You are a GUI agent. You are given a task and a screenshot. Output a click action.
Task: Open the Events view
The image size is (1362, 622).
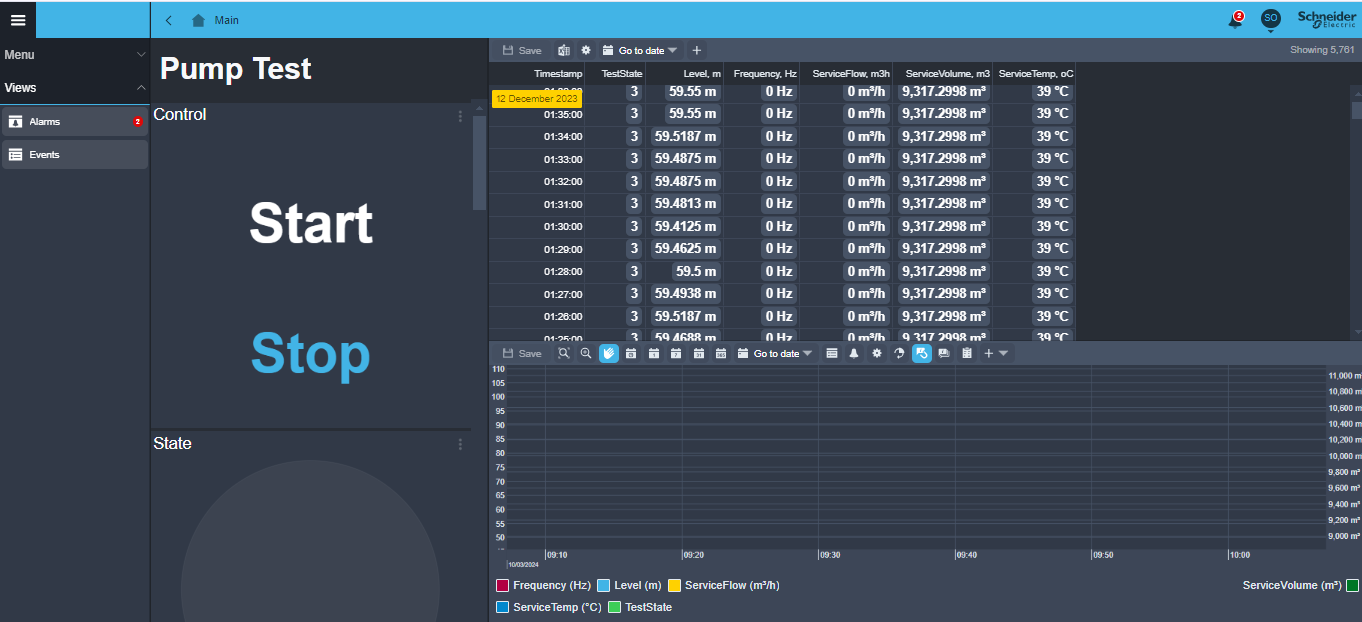click(x=75, y=155)
